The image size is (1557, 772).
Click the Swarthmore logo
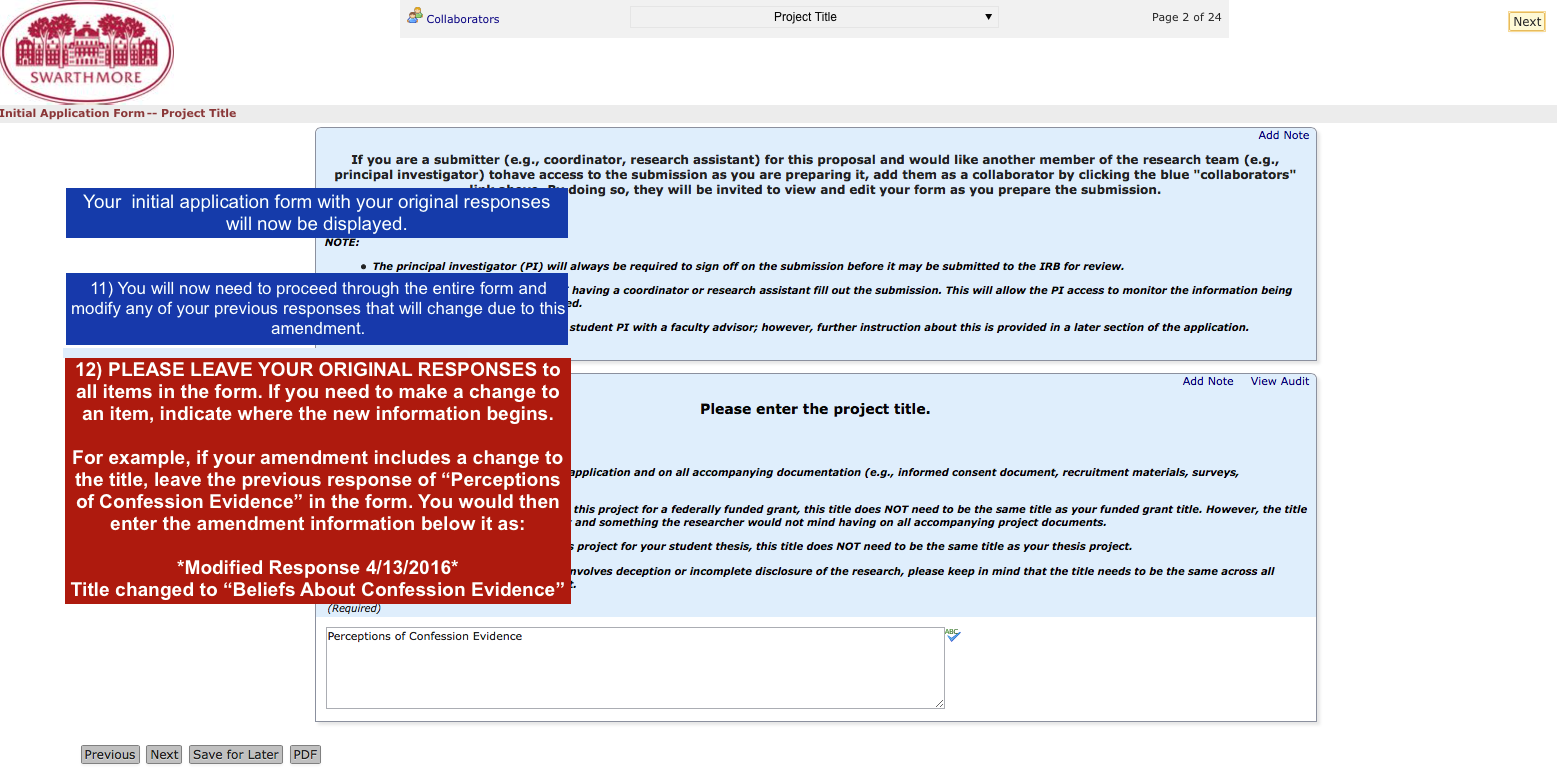pyautogui.click(x=87, y=52)
